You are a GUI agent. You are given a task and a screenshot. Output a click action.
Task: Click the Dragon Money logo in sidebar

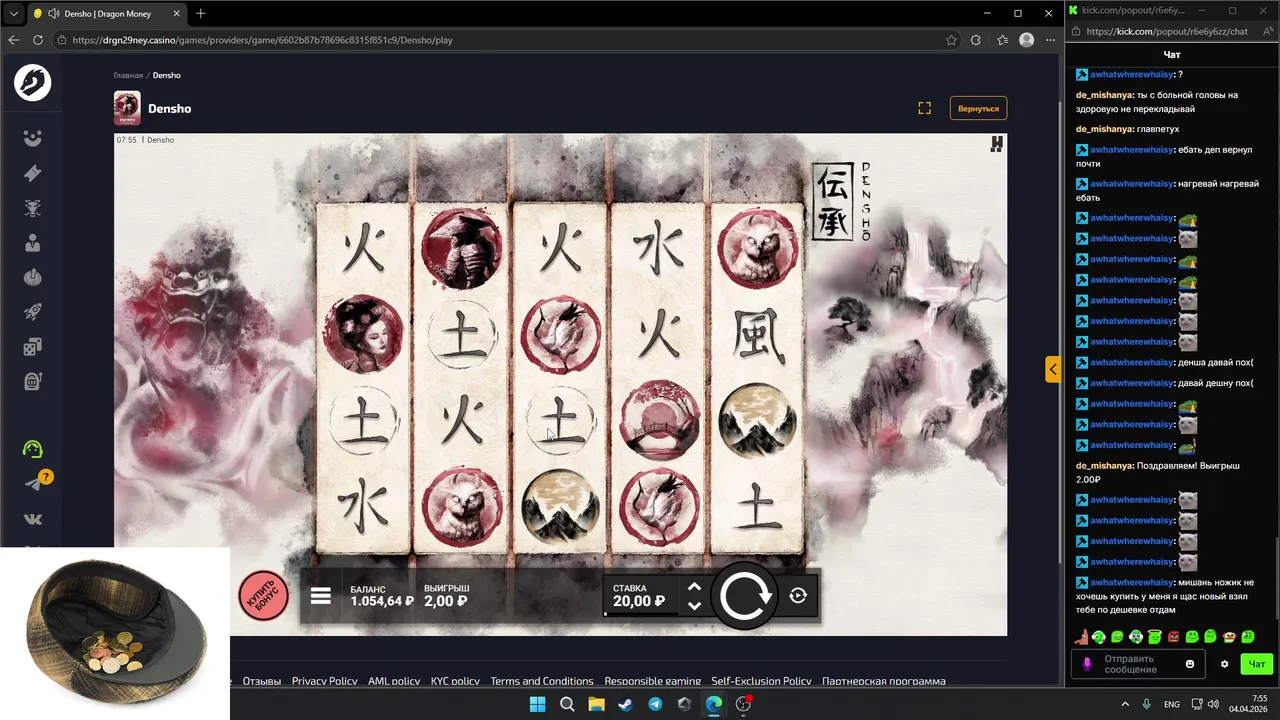[x=33, y=83]
